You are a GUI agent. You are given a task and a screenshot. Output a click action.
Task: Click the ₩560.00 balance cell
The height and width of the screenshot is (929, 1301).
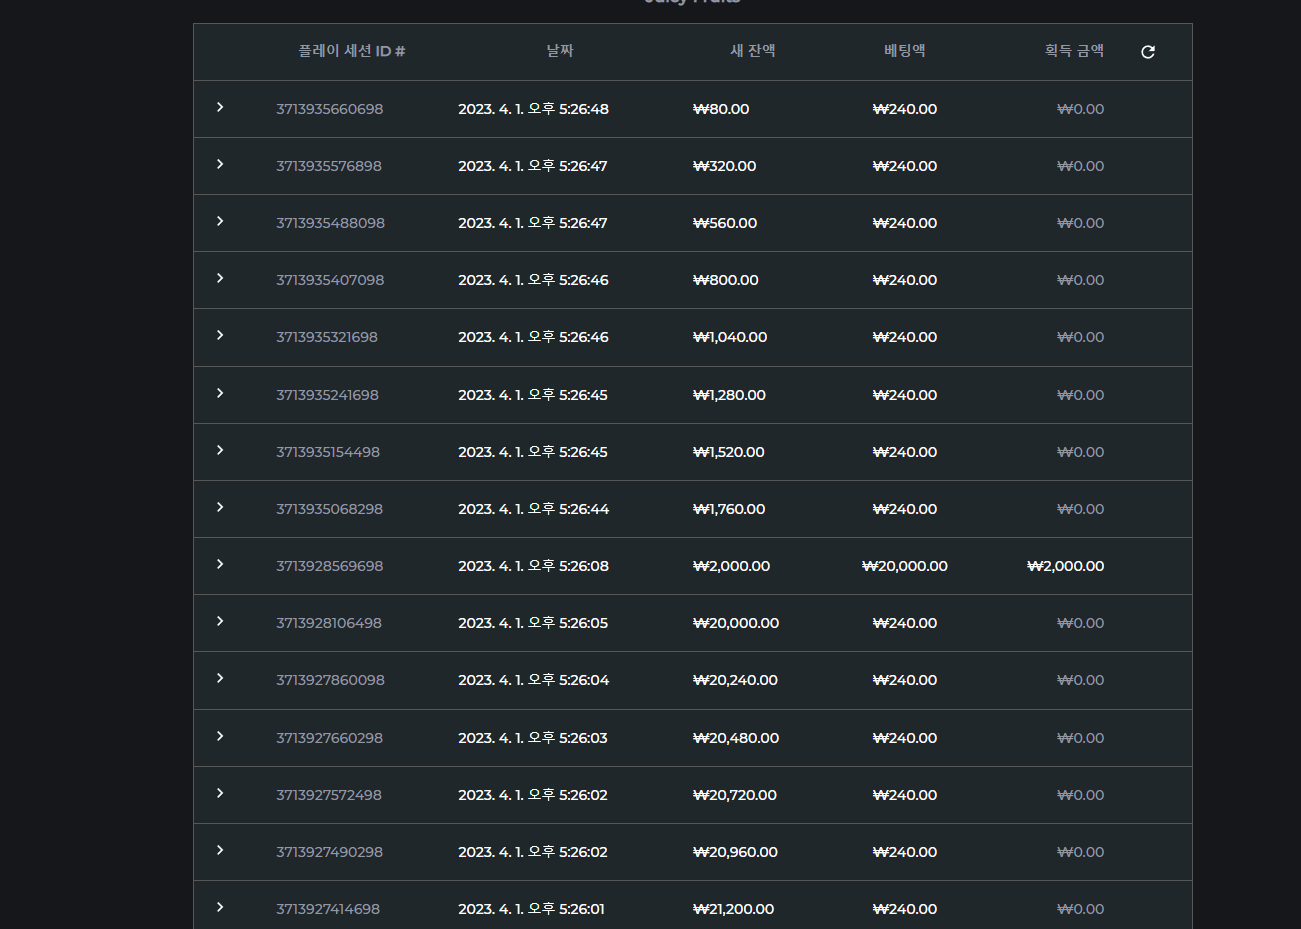tap(725, 223)
